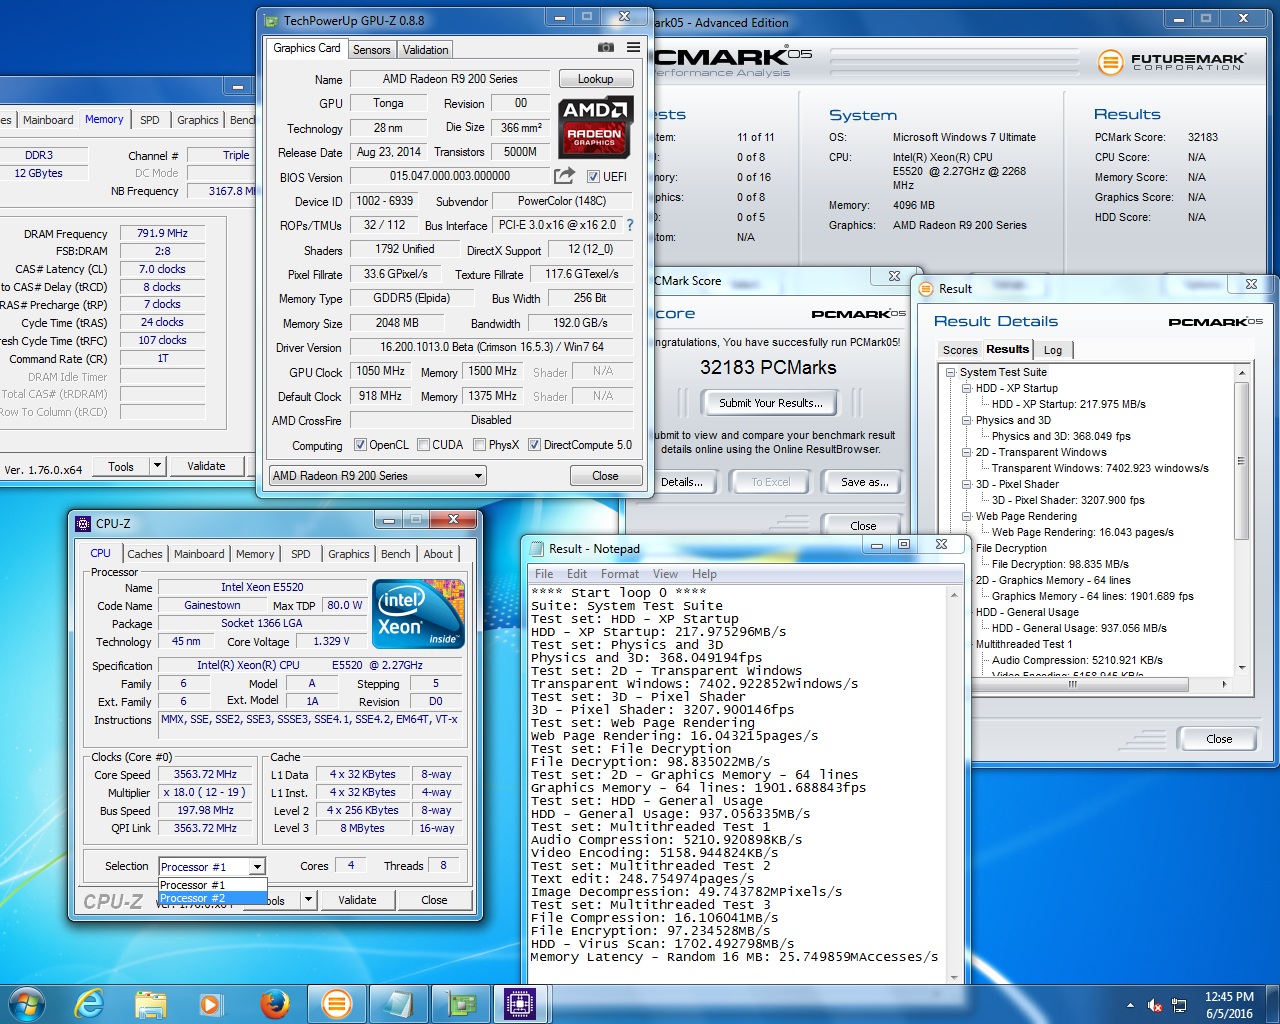The image size is (1280, 1024).
Task: Collapse the Physics and 3D tree node
Action: pyautogui.click(x=966, y=420)
